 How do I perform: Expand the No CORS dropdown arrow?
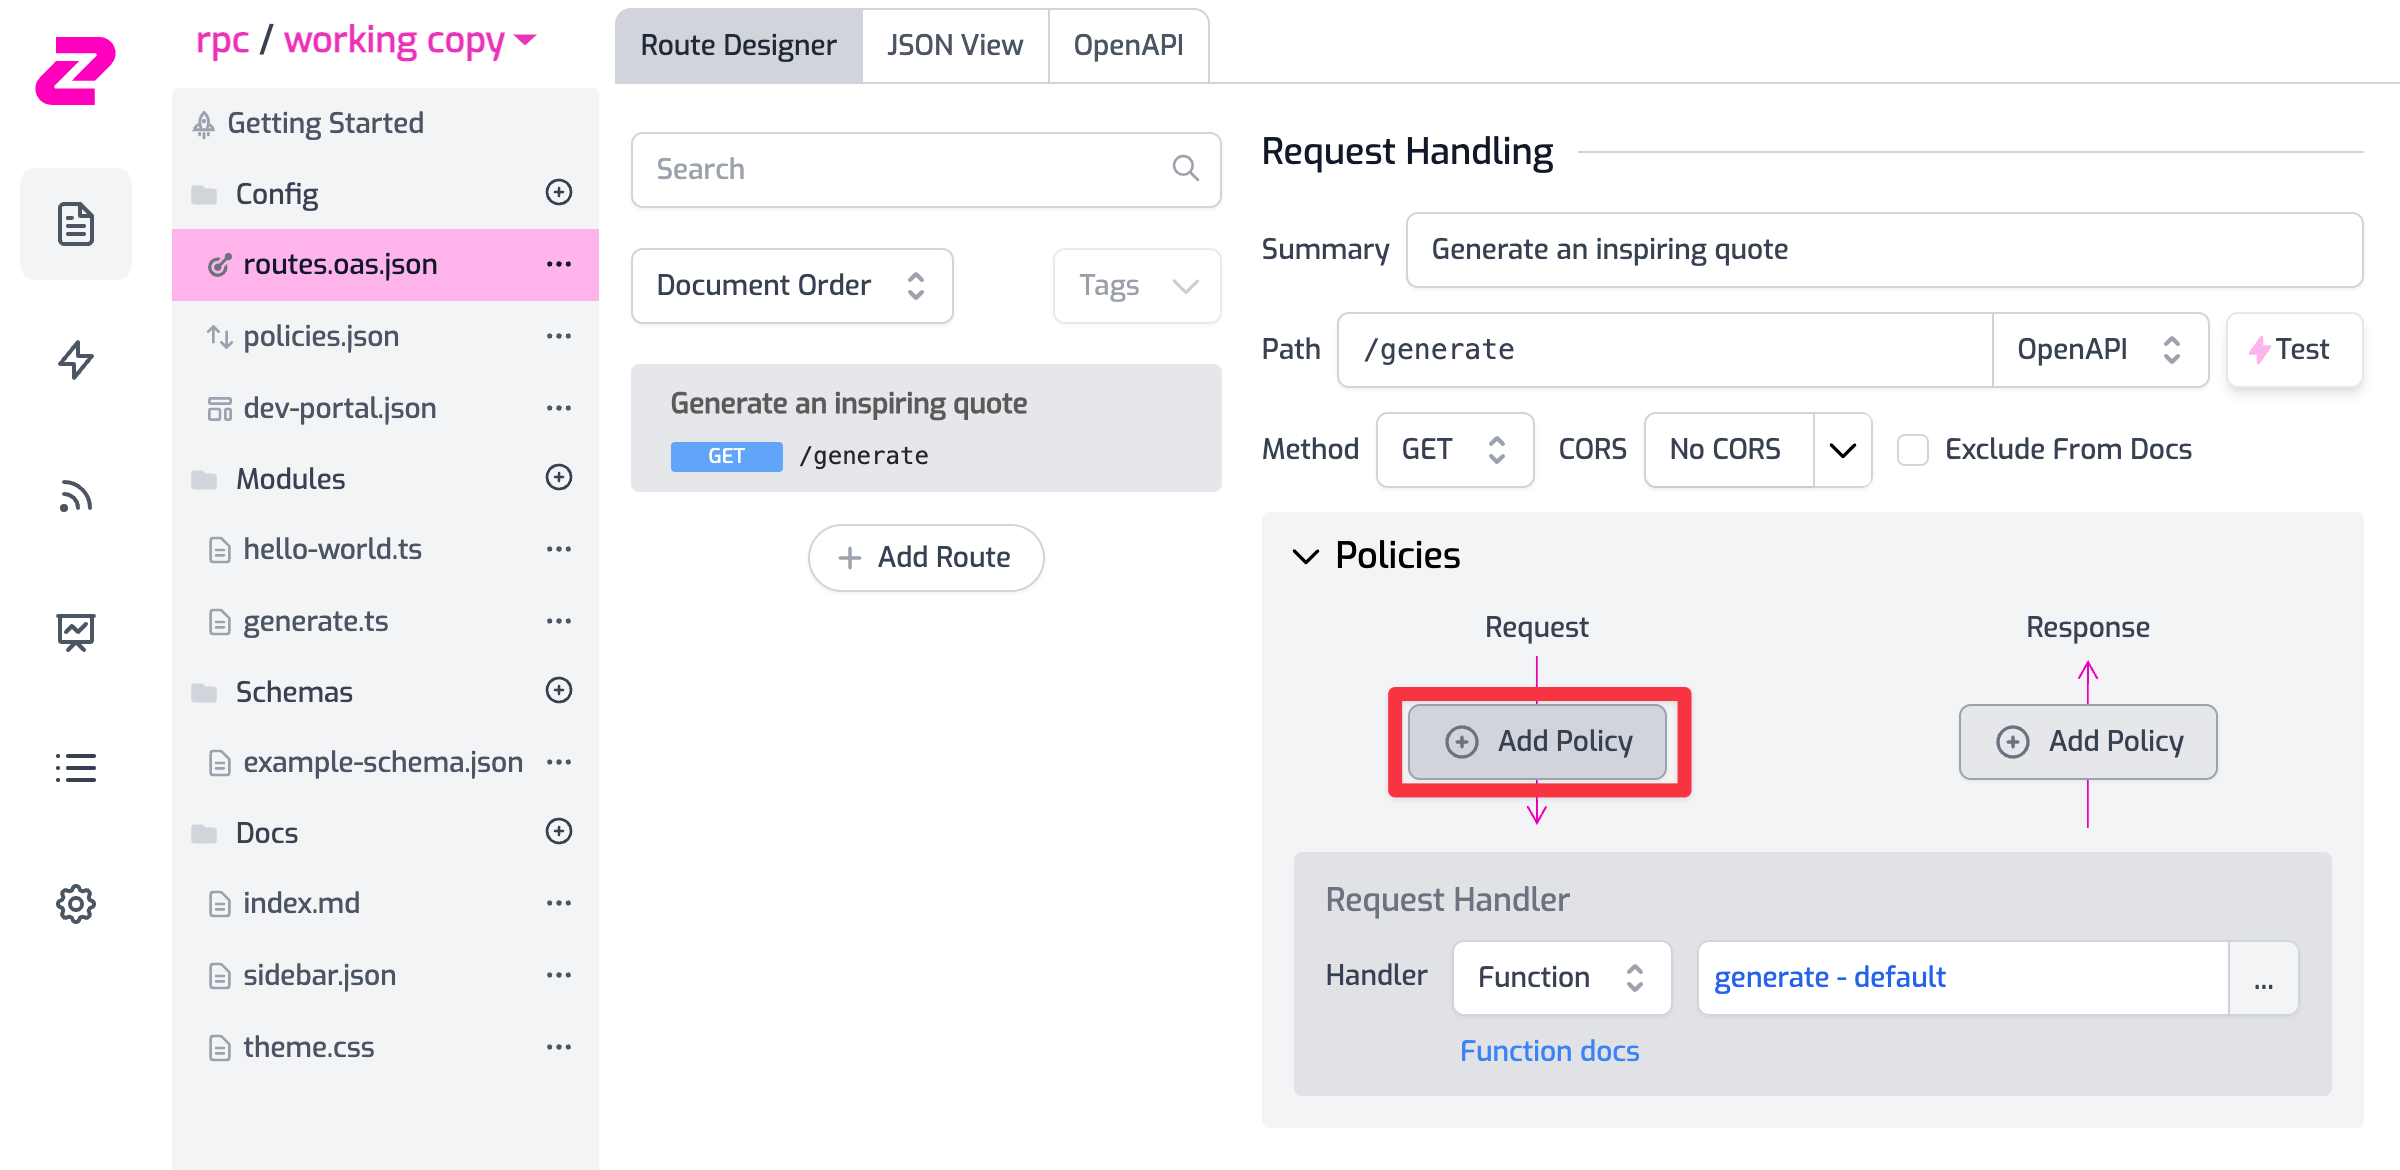click(1842, 450)
